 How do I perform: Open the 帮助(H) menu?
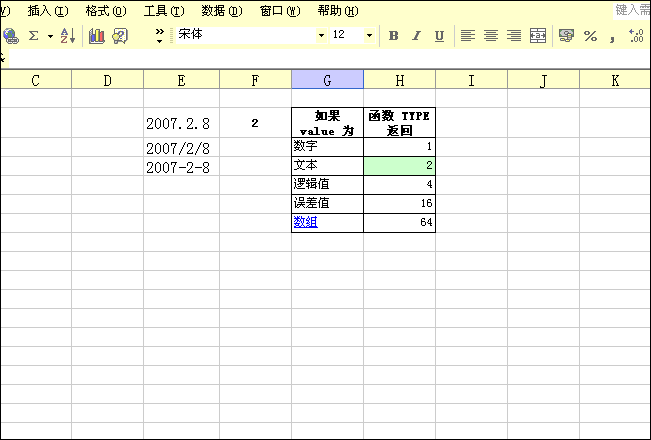[338, 11]
